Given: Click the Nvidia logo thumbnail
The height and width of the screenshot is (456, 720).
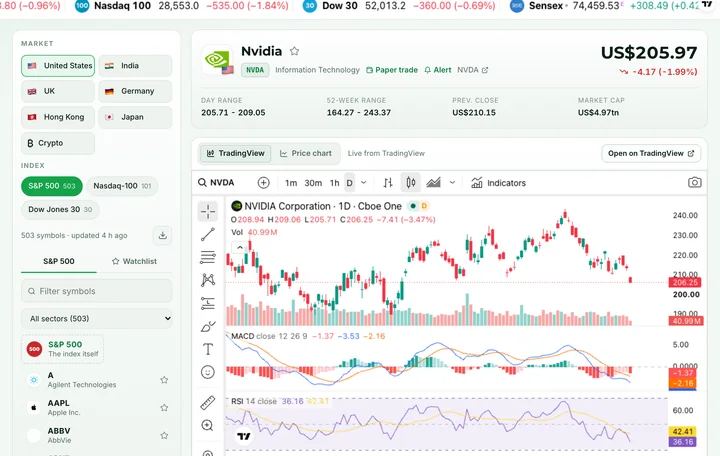Looking at the screenshot, I should tap(217, 60).
